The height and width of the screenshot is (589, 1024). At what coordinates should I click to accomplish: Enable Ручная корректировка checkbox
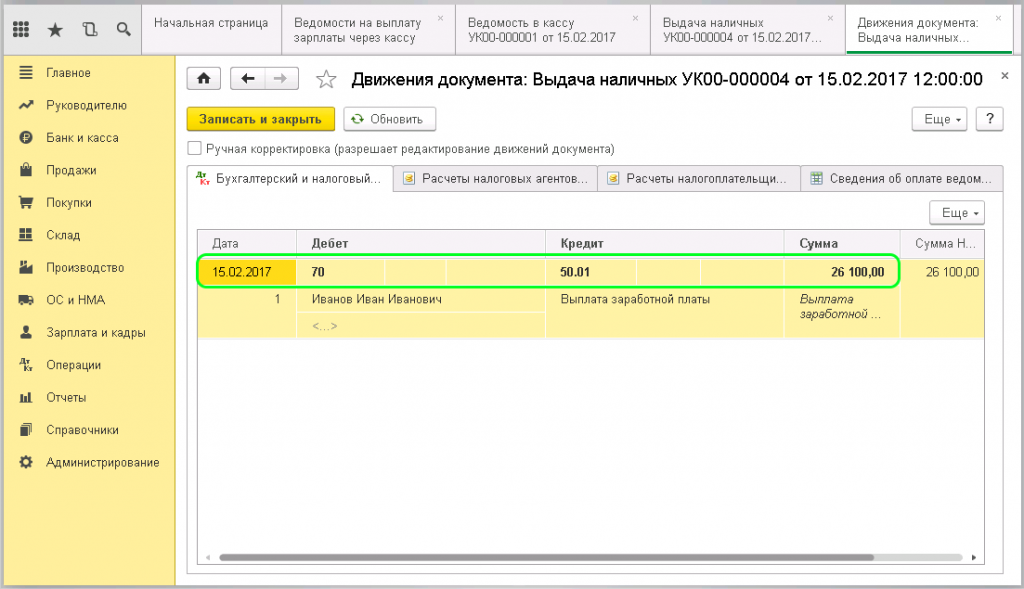point(195,149)
